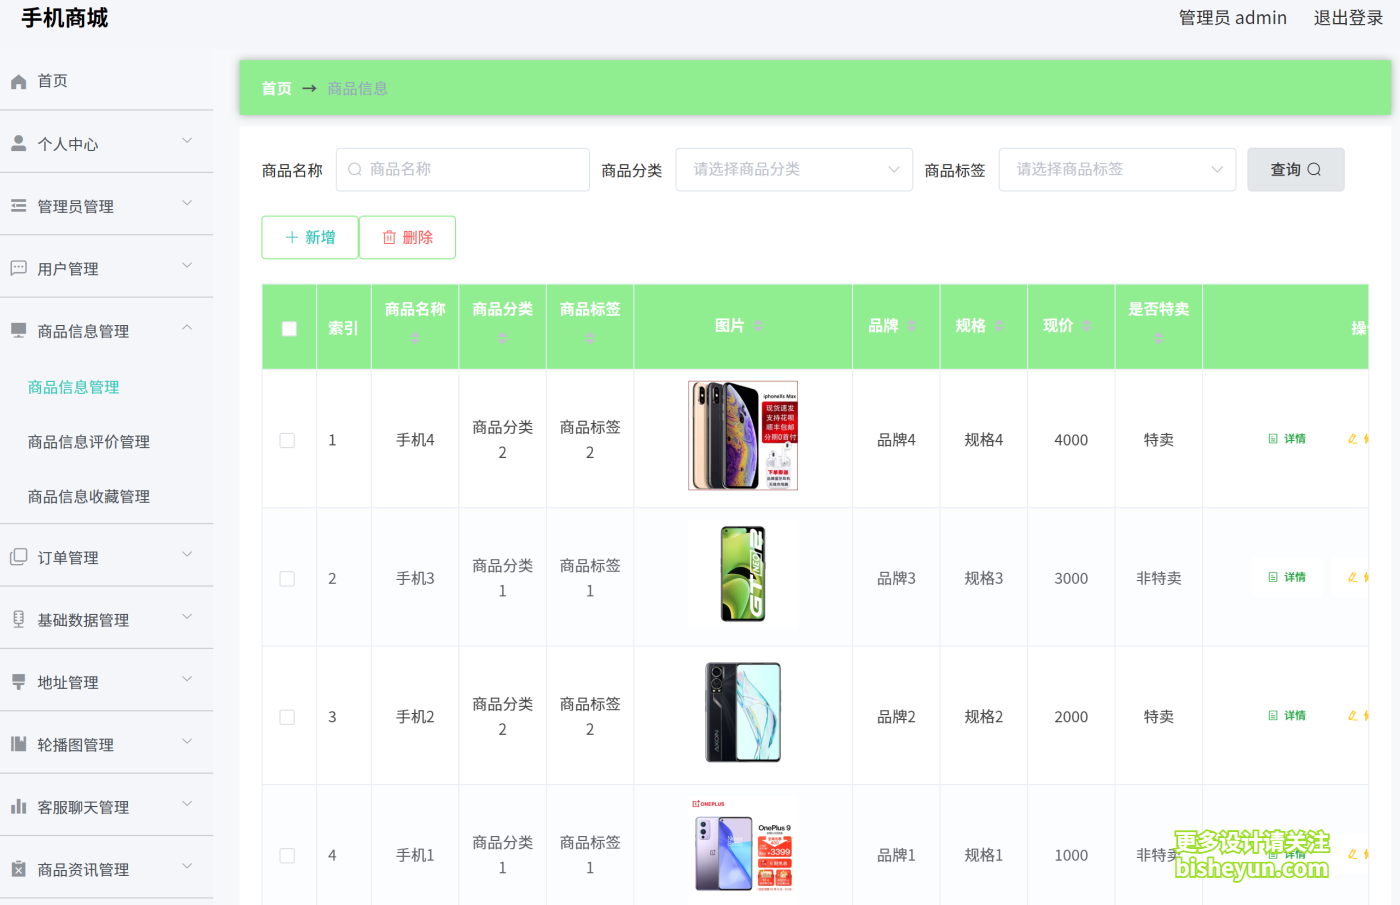The height and width of the screenshot is (905, 1400).
Task: Click the magnifier icon inside the 商品名称 field
Action: click(354, 169)
